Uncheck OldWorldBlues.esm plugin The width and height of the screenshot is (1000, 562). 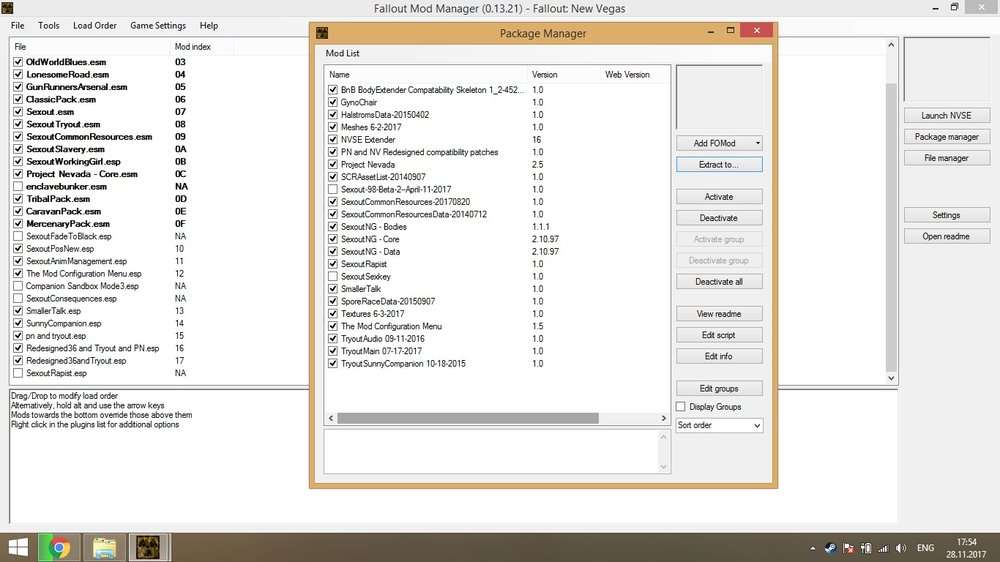[18, 62]
